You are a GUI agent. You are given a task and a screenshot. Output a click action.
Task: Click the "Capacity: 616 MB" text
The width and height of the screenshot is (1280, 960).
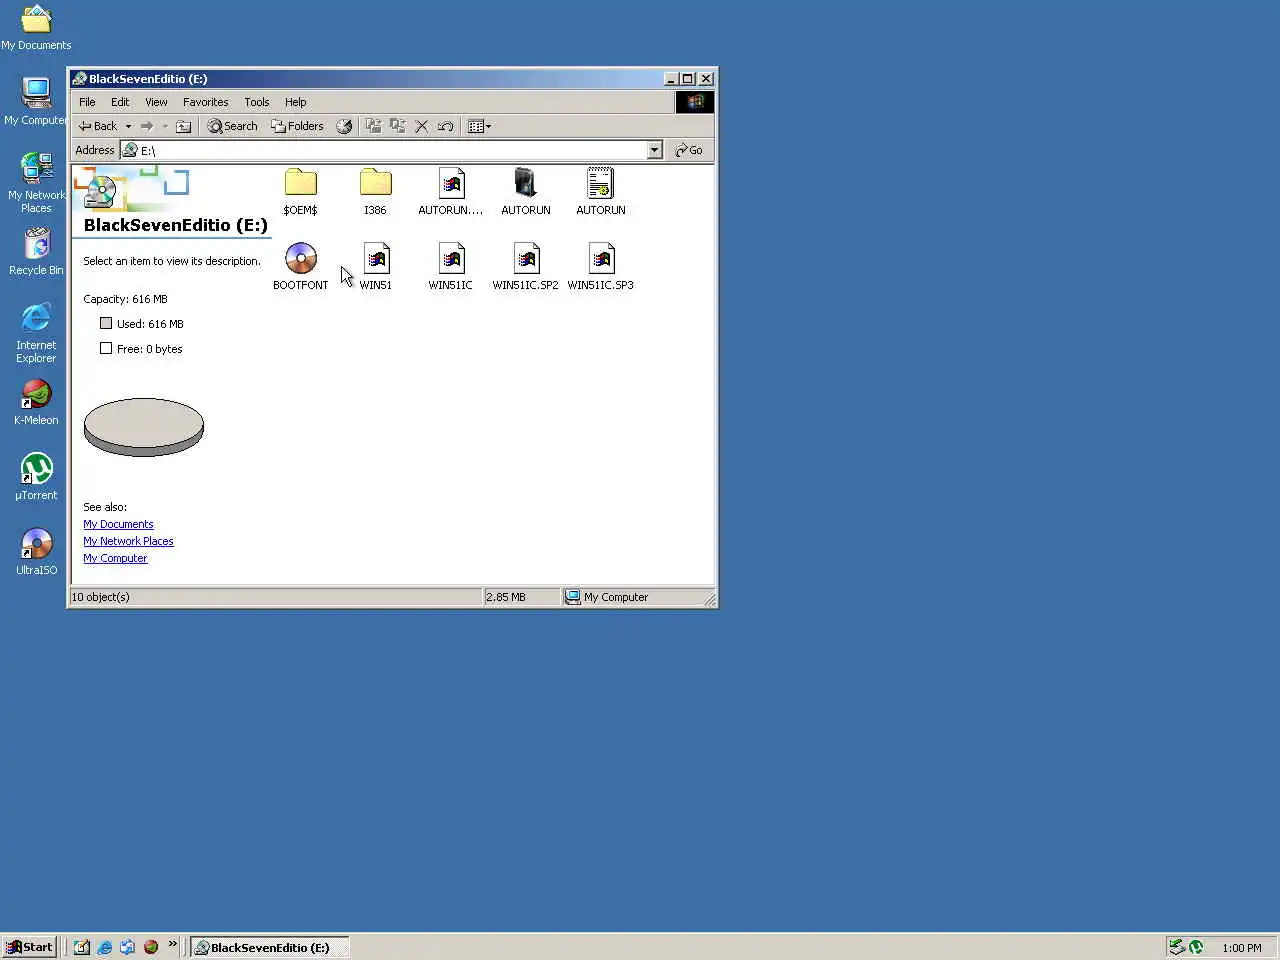(125, 299)
